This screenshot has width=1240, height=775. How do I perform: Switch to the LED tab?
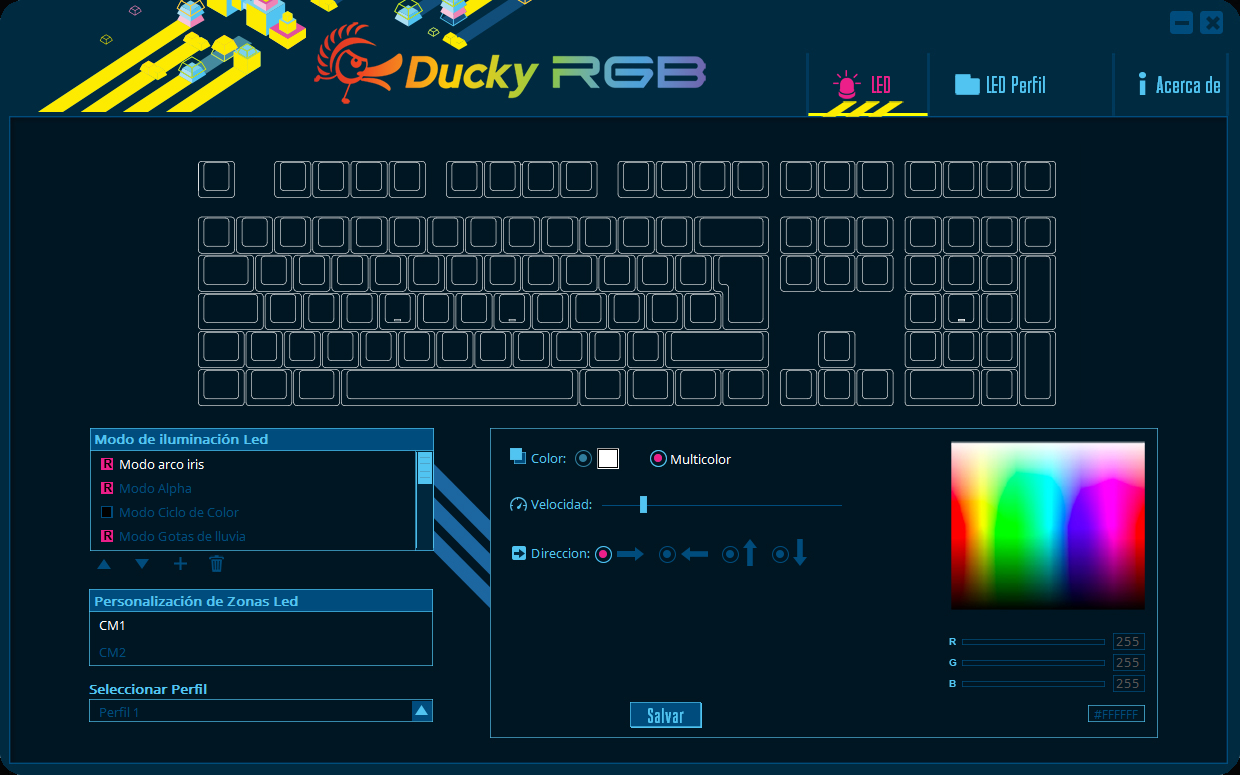coord(867,85)
